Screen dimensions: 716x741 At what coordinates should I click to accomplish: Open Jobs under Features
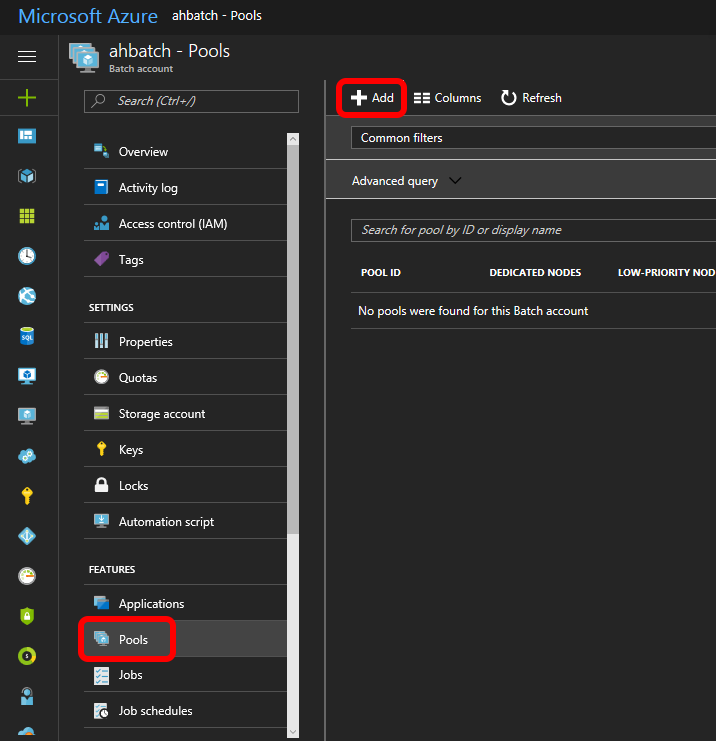(185, 674)
